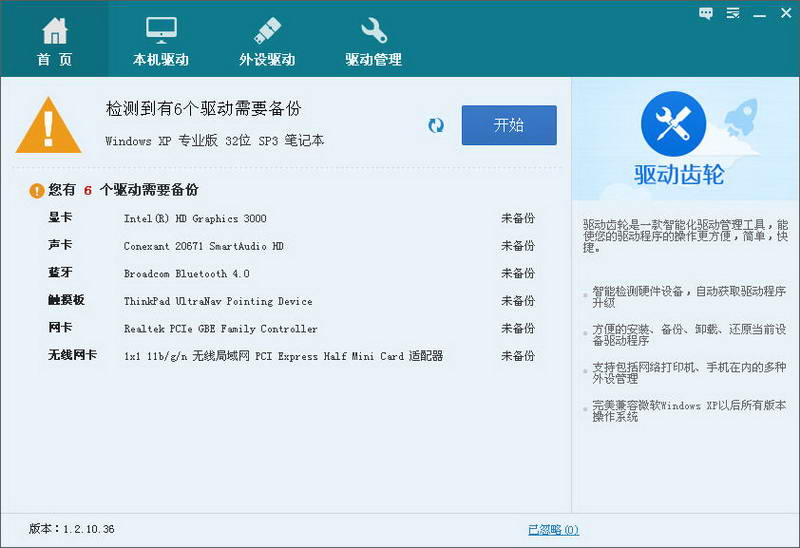Click the wrench icon above 驱动管理
Viewport: 800px width, 548px height.
click(373, 31)
